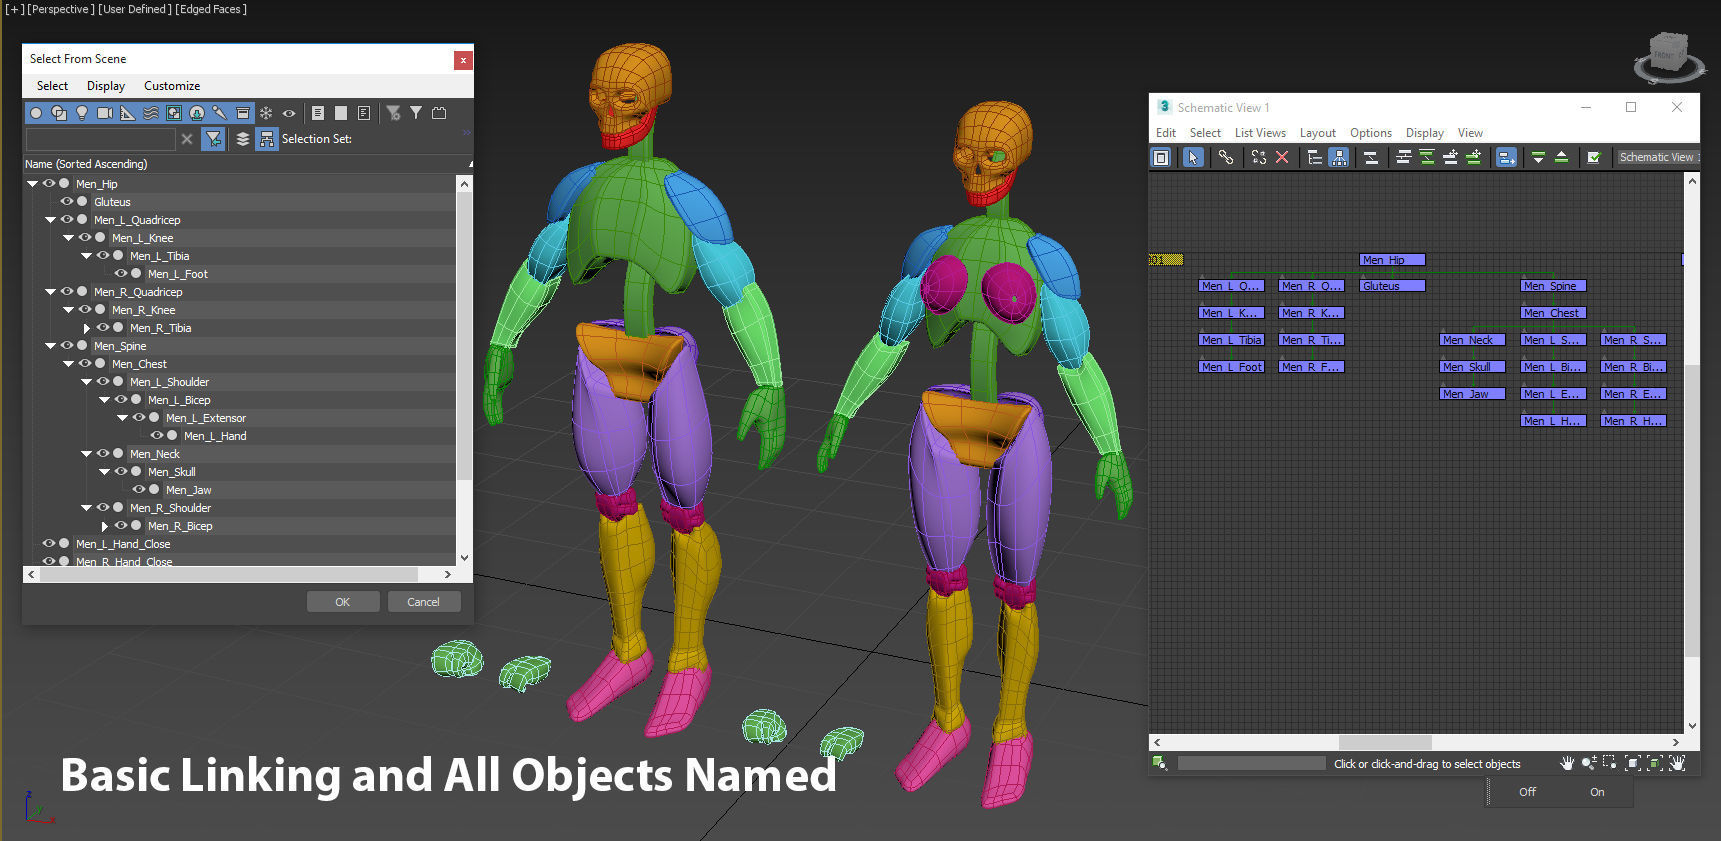Click [Perspective] viewport label

tap(61, 9)
